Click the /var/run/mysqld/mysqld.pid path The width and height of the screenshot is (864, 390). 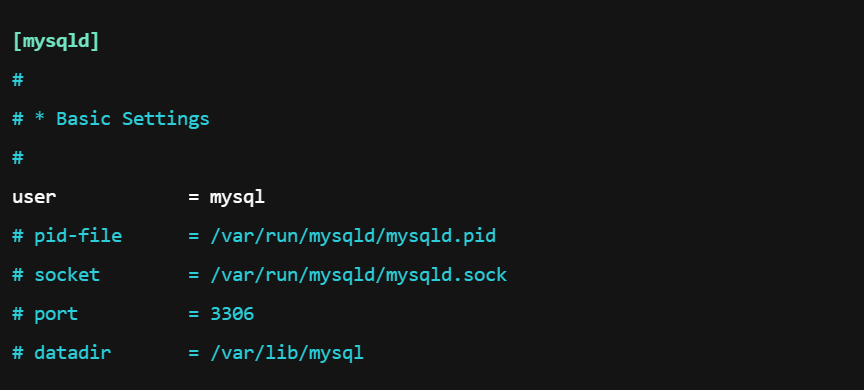353,236
